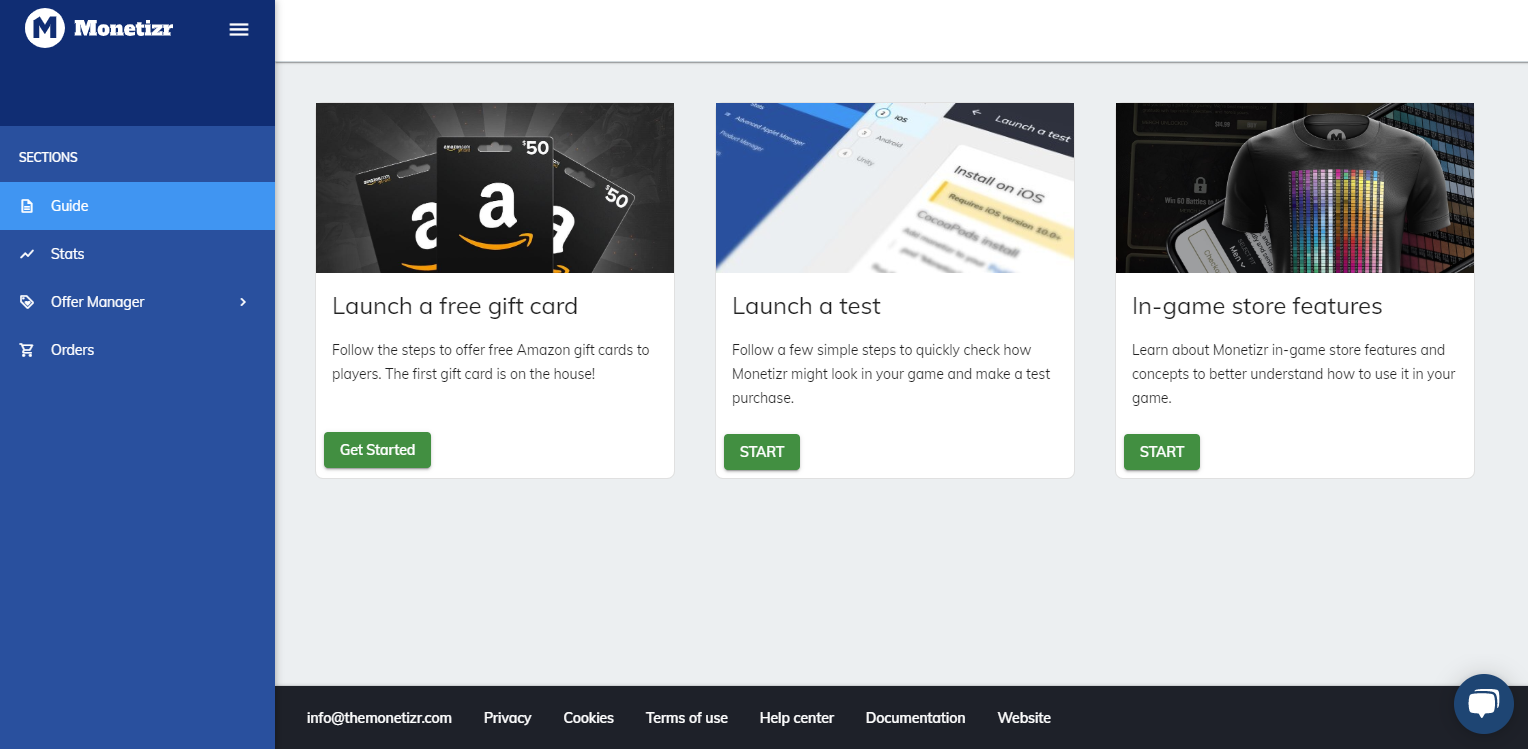1528x749 pixels.
Task: Click the T-shirt store thumbnail
Action: point(1295,188)
